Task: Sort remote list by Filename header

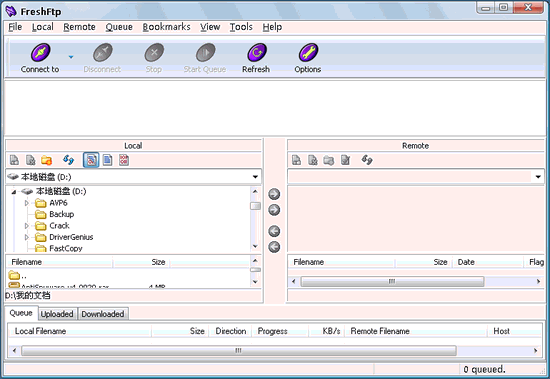Action: pyautogui.click(x=342, y=262)
